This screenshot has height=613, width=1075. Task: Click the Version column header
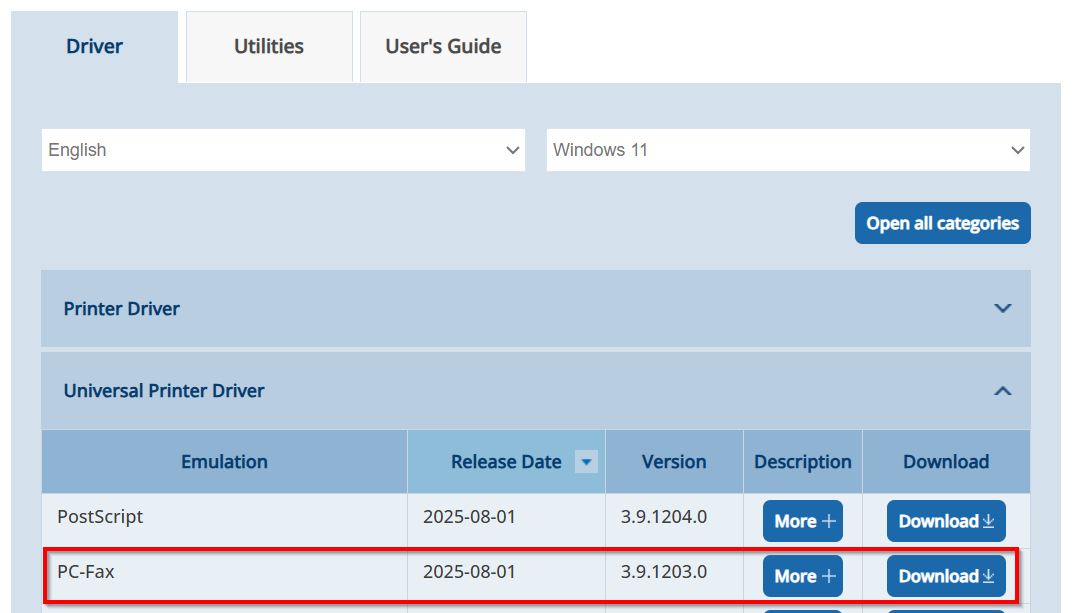[x=674, y=462]
